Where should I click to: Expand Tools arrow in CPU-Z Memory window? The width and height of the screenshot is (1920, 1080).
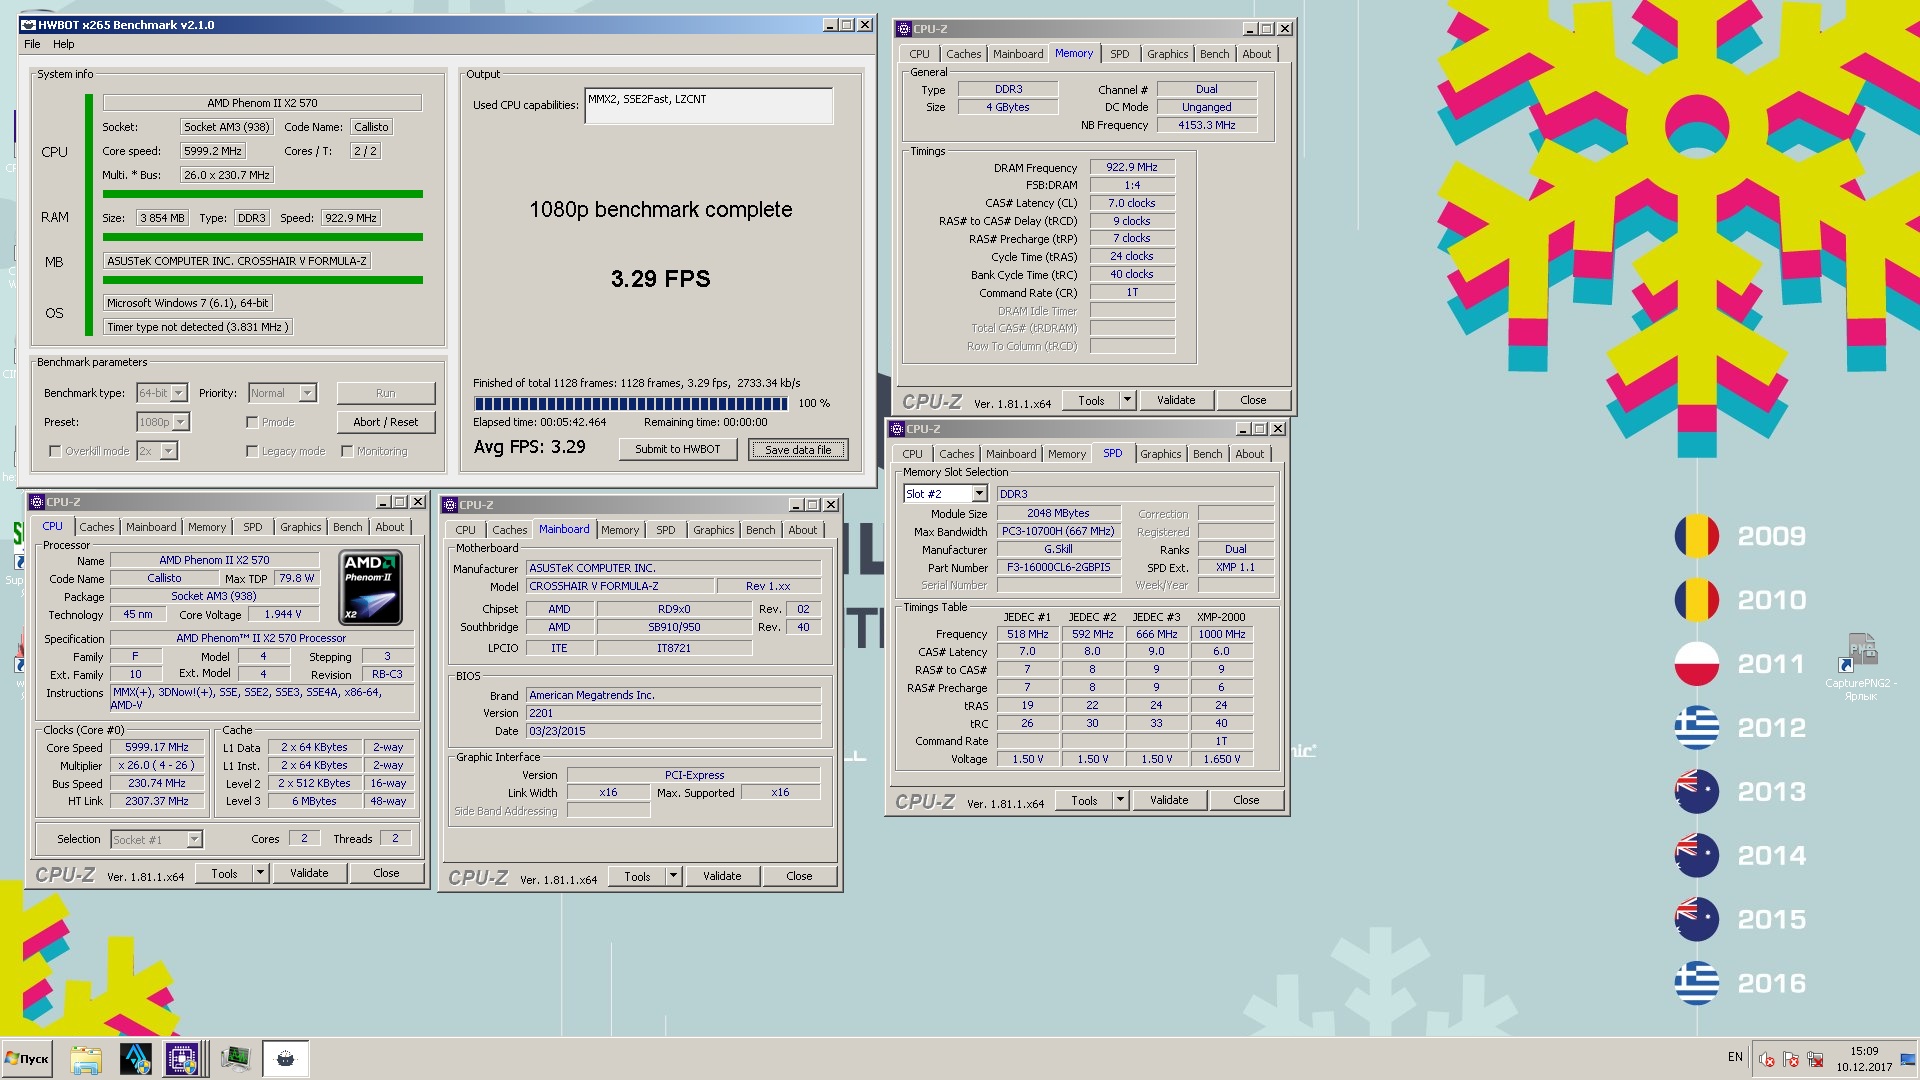point(1127,400)
